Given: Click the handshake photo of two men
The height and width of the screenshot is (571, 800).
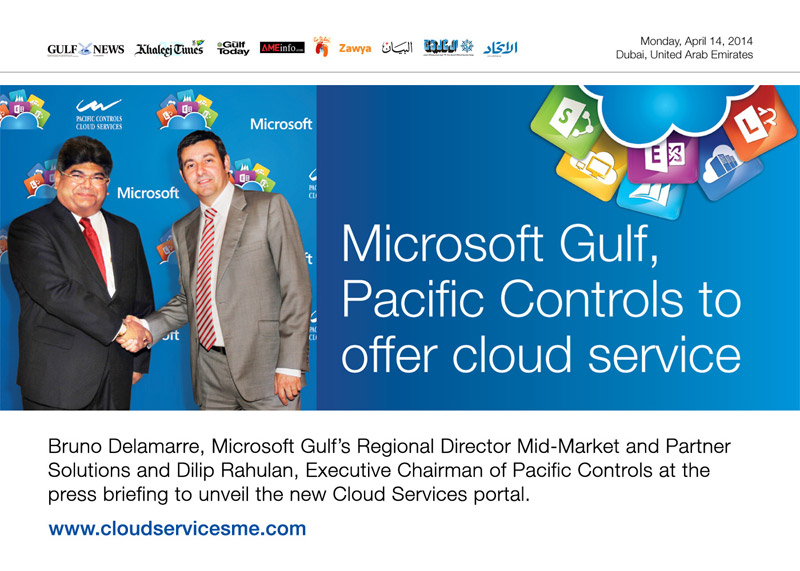Looking at the screenshot, I should click(158, 247).
